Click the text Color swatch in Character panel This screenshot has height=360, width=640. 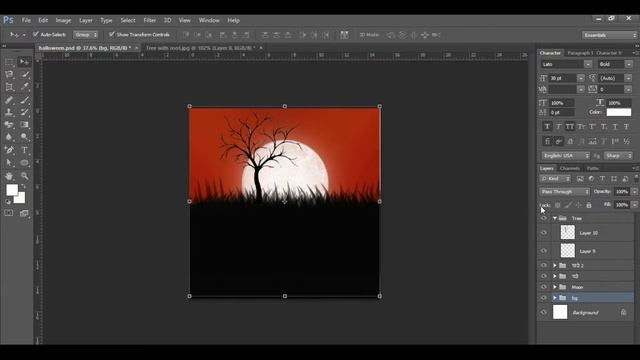coord(619,112)
